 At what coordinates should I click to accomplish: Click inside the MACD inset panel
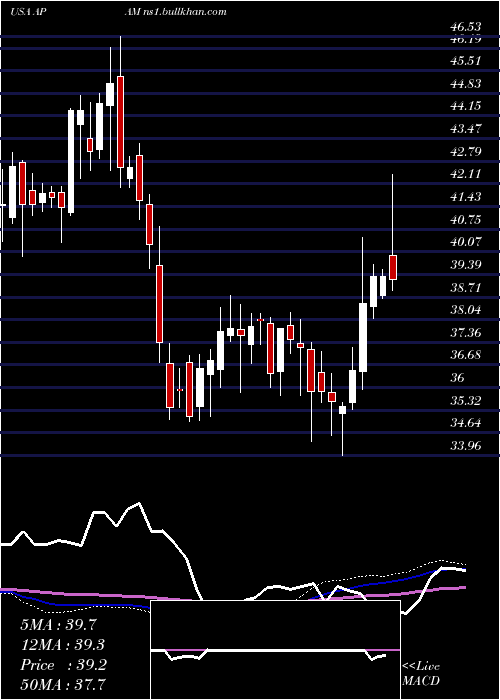[275, 650]
